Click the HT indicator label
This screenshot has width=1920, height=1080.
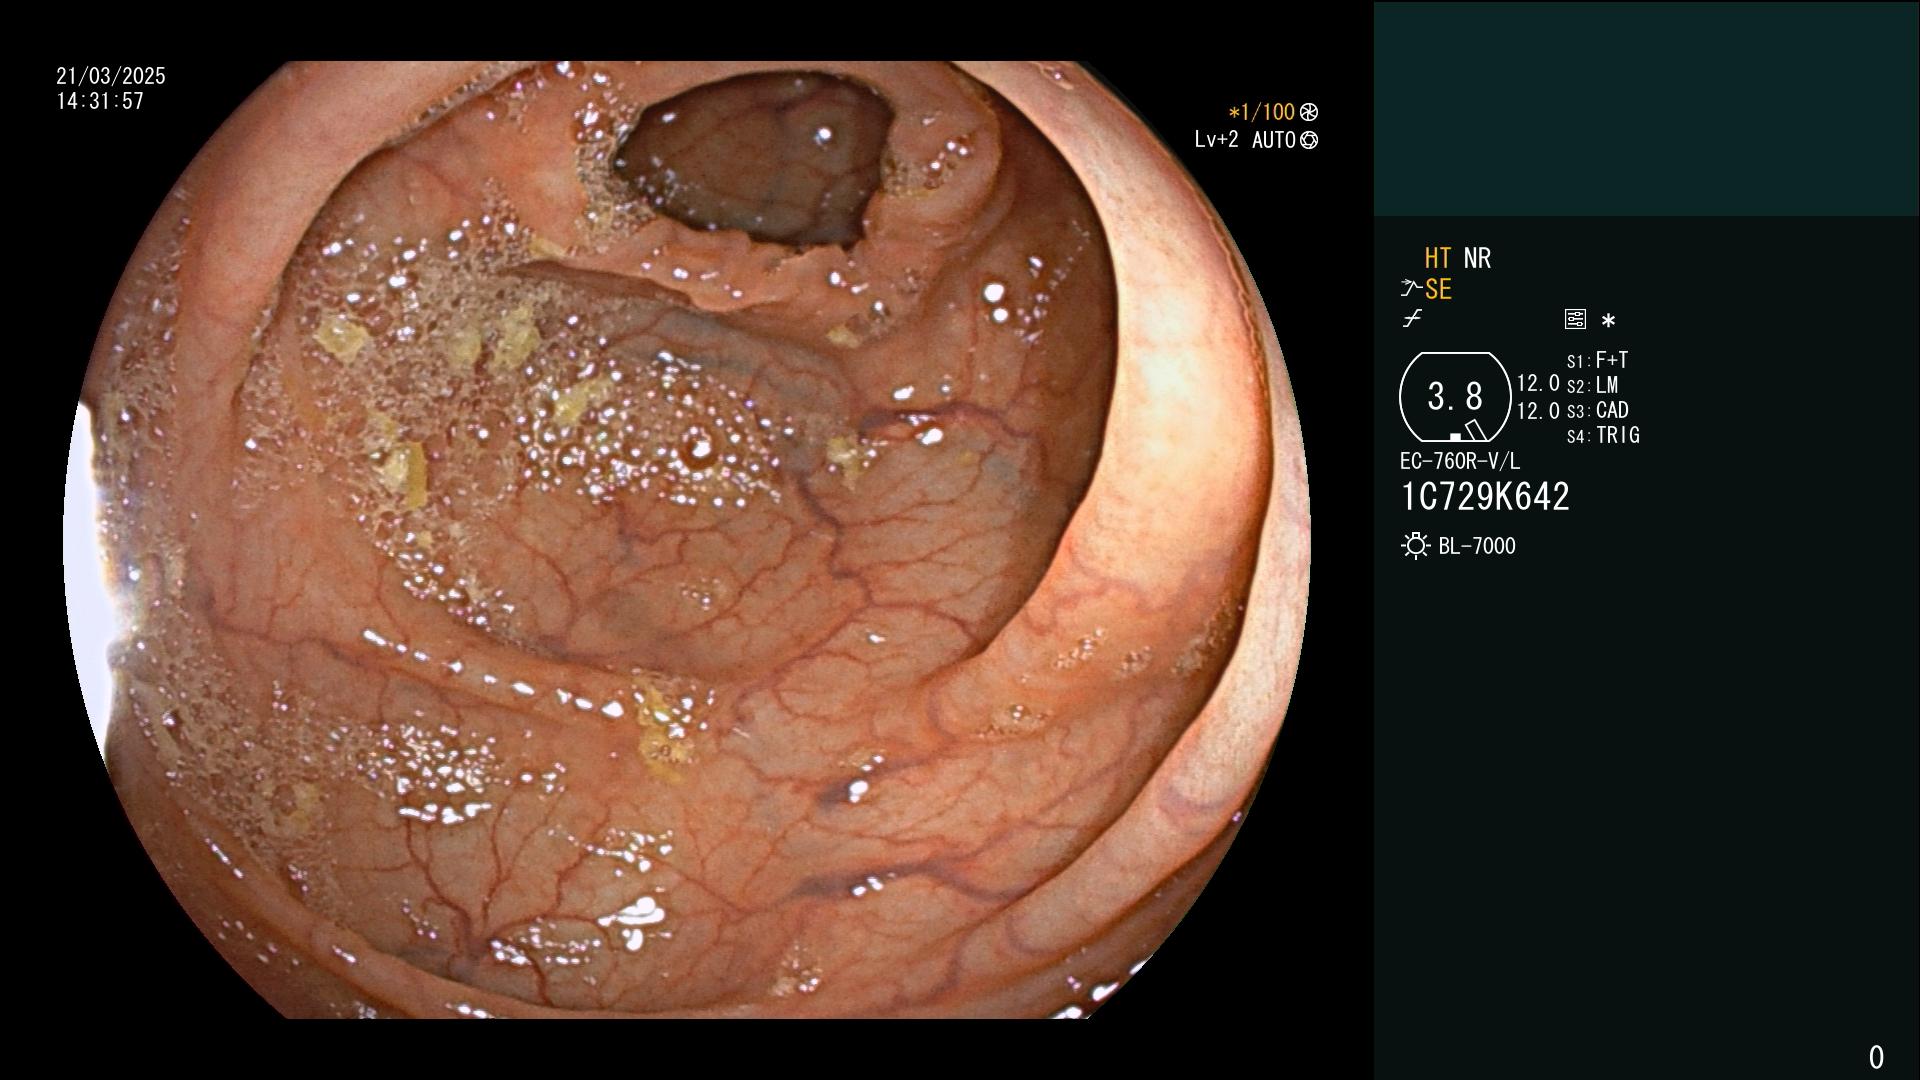tap(1437, 258)
